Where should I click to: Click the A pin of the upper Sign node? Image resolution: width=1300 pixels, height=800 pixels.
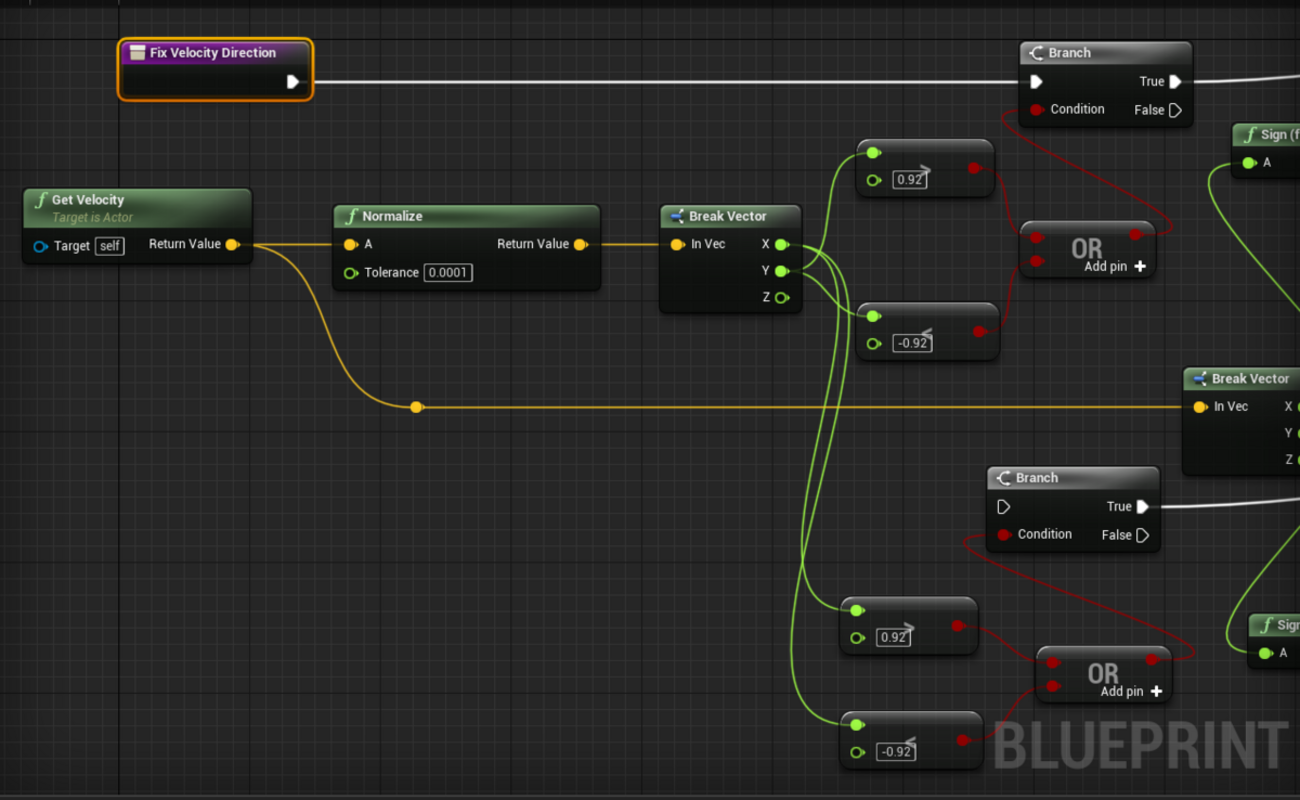[1249, 163]
